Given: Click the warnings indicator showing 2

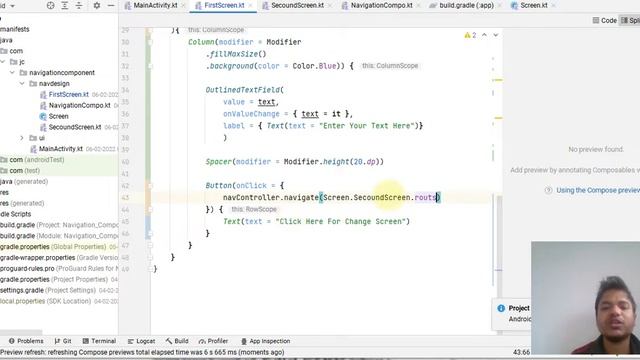Looking at the screenshot, I should click(470, 36).
